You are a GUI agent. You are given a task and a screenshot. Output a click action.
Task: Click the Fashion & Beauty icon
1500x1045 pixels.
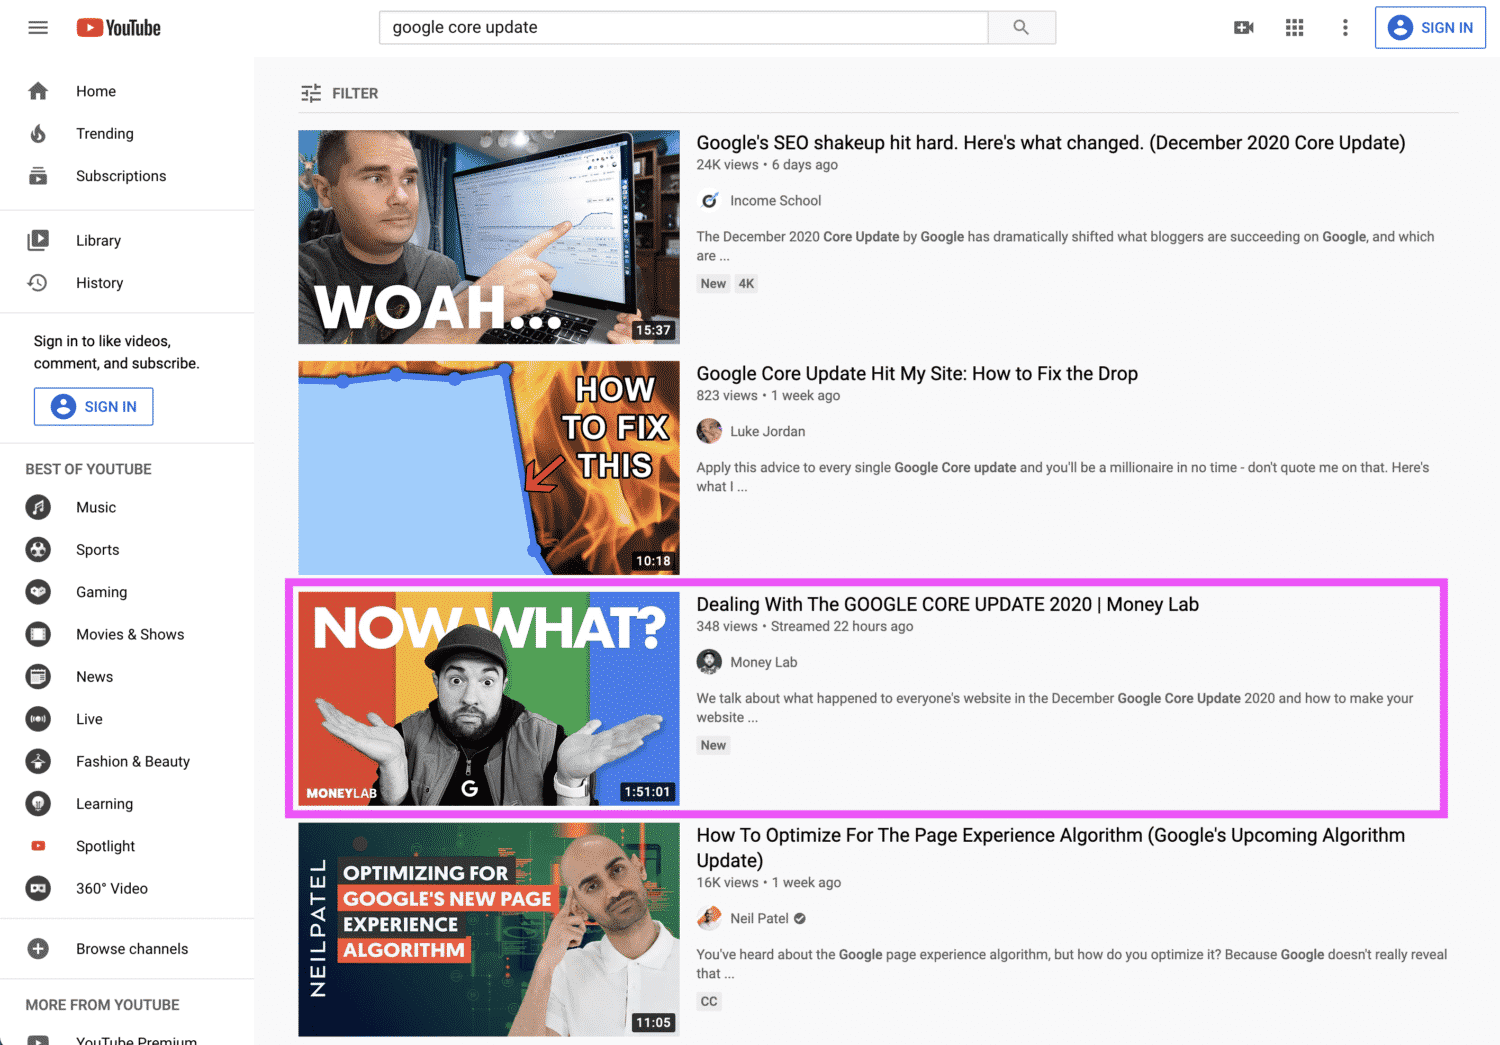[x=38, y=761]
